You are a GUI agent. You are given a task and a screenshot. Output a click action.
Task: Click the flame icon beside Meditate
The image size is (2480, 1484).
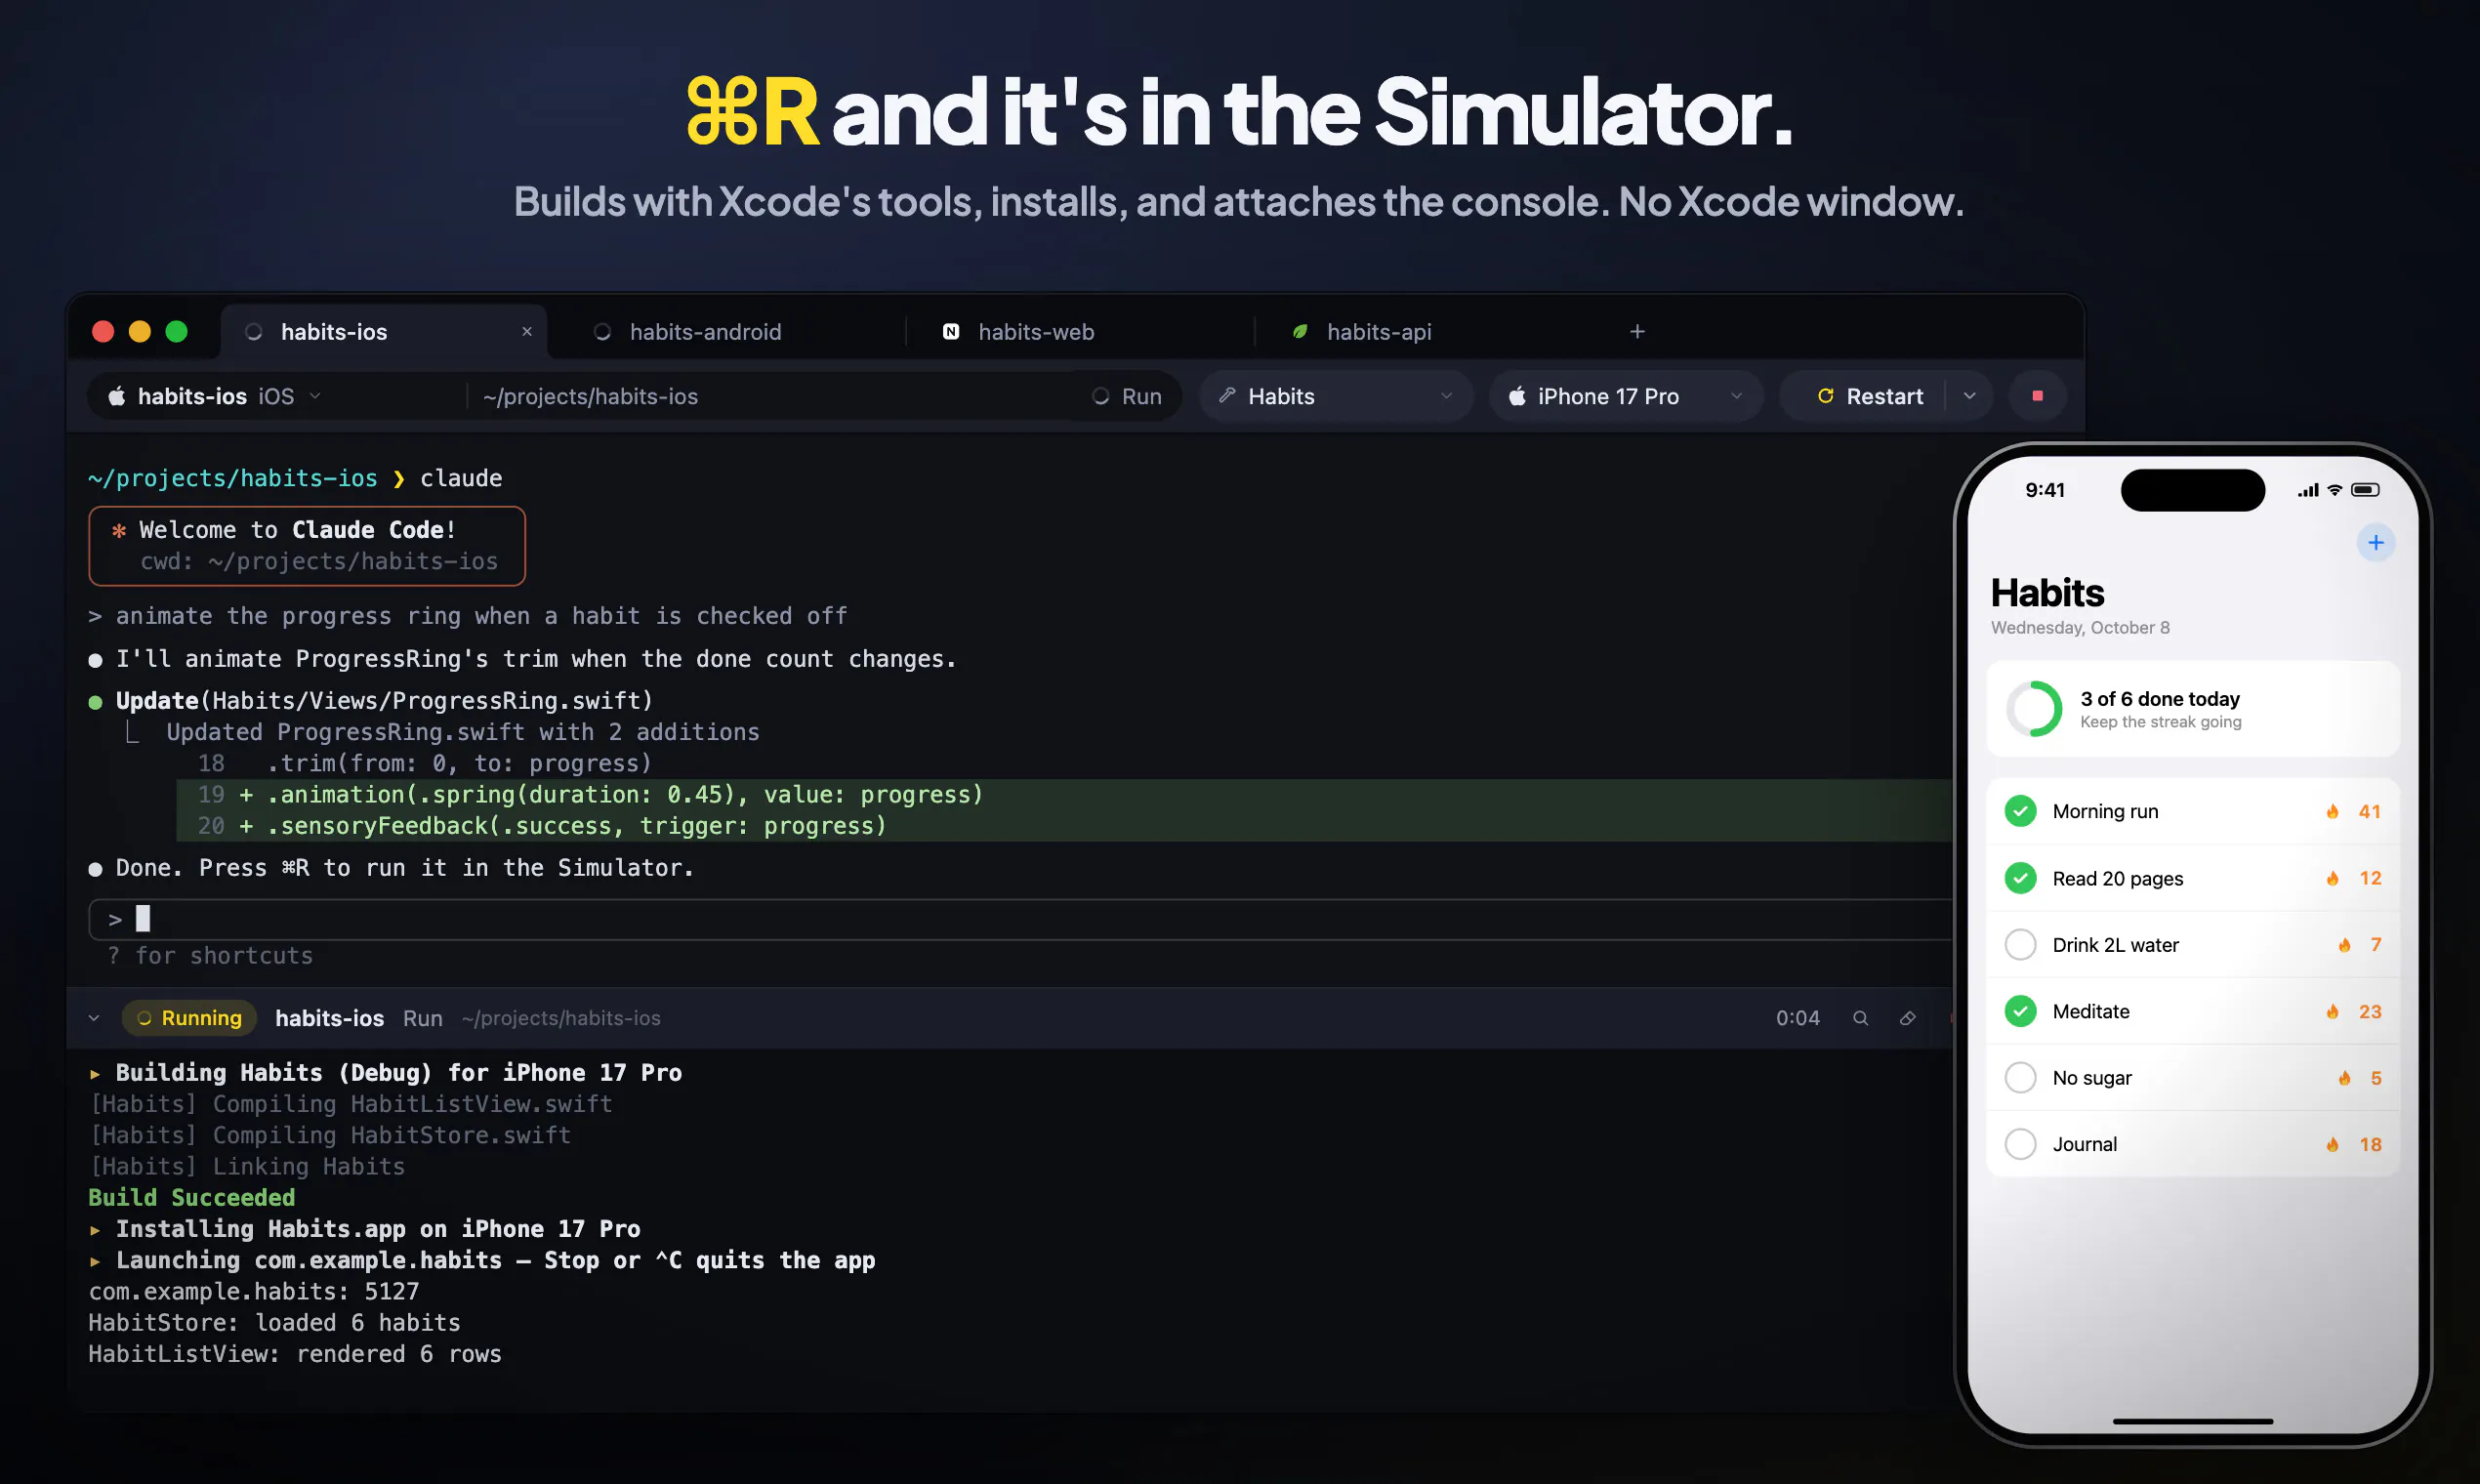[x=2332, y=1012]
